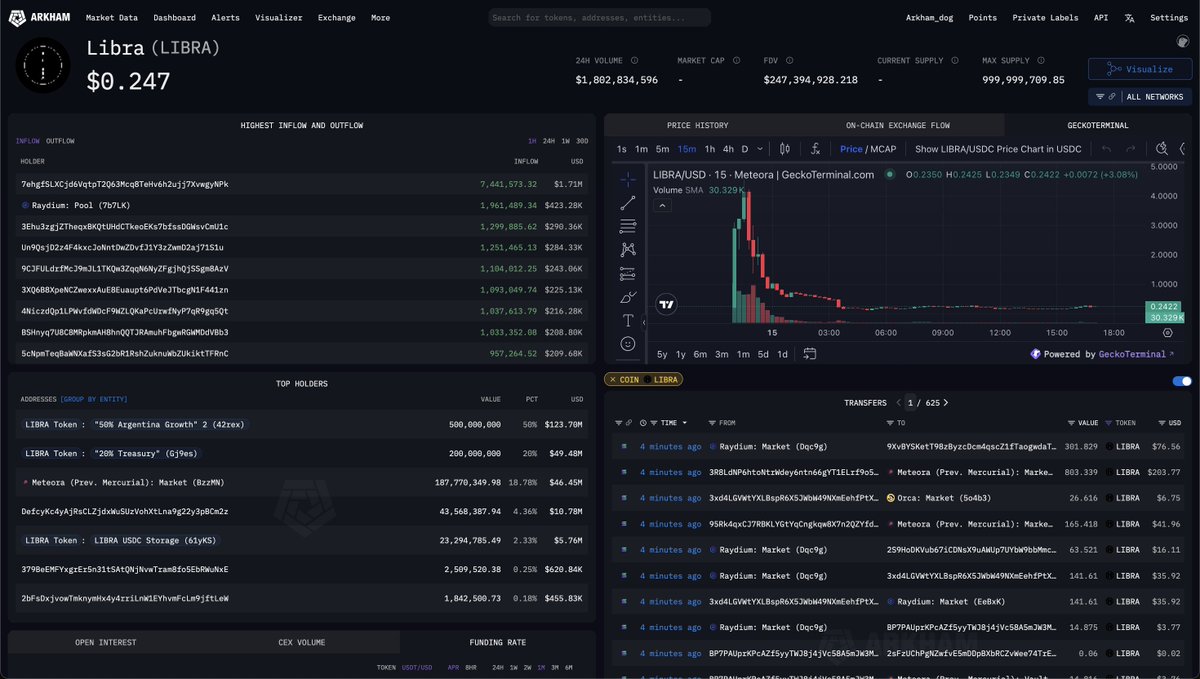The height and width of the screenshot is (679, 1200).
Task: Select the text annotation tool
Action: pyautogui.click(x=628, y=320)
